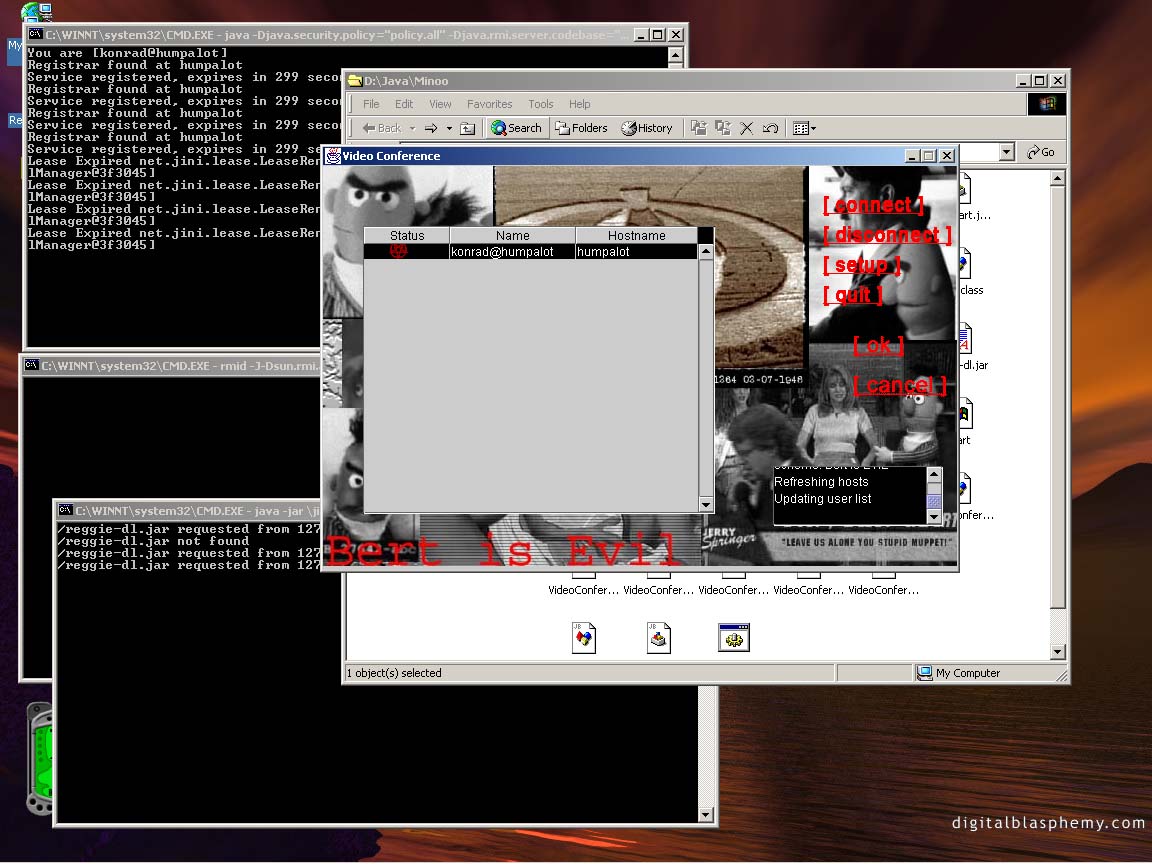
Task: Click the [disconnect] link in Video Conference
Action: 887,235
